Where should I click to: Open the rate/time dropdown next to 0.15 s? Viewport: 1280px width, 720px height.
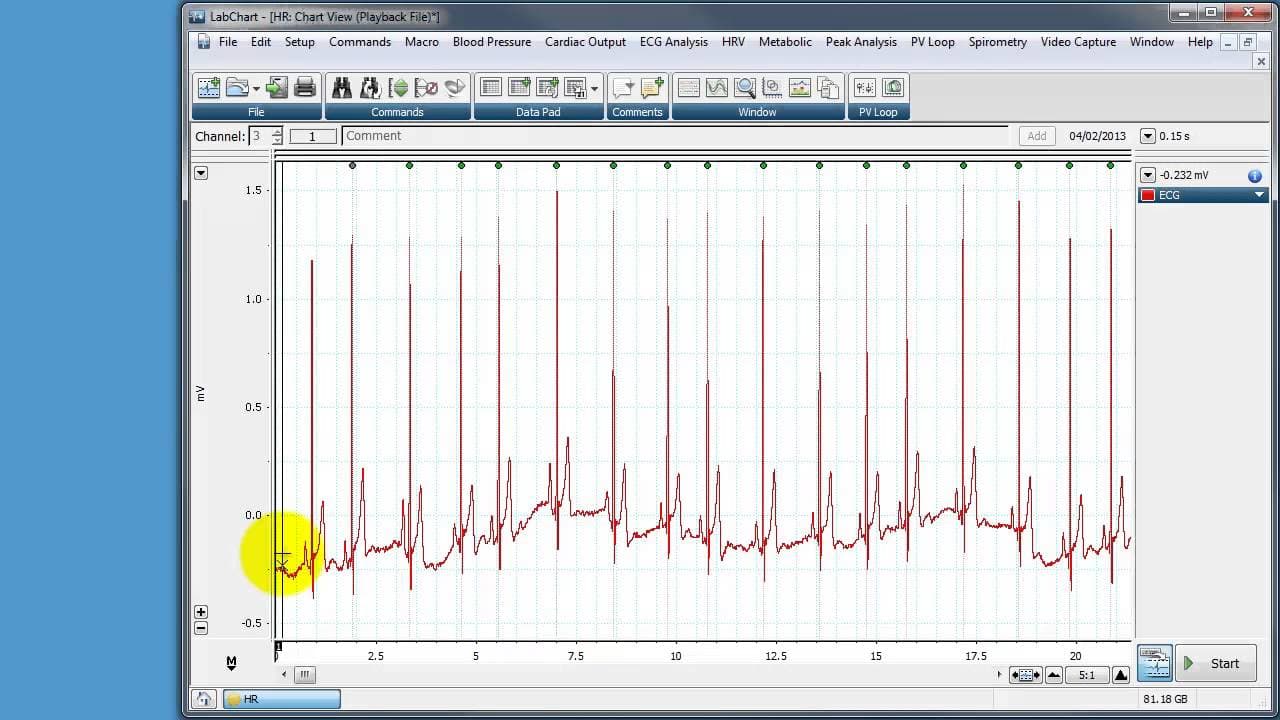(x=1148, y=136)
